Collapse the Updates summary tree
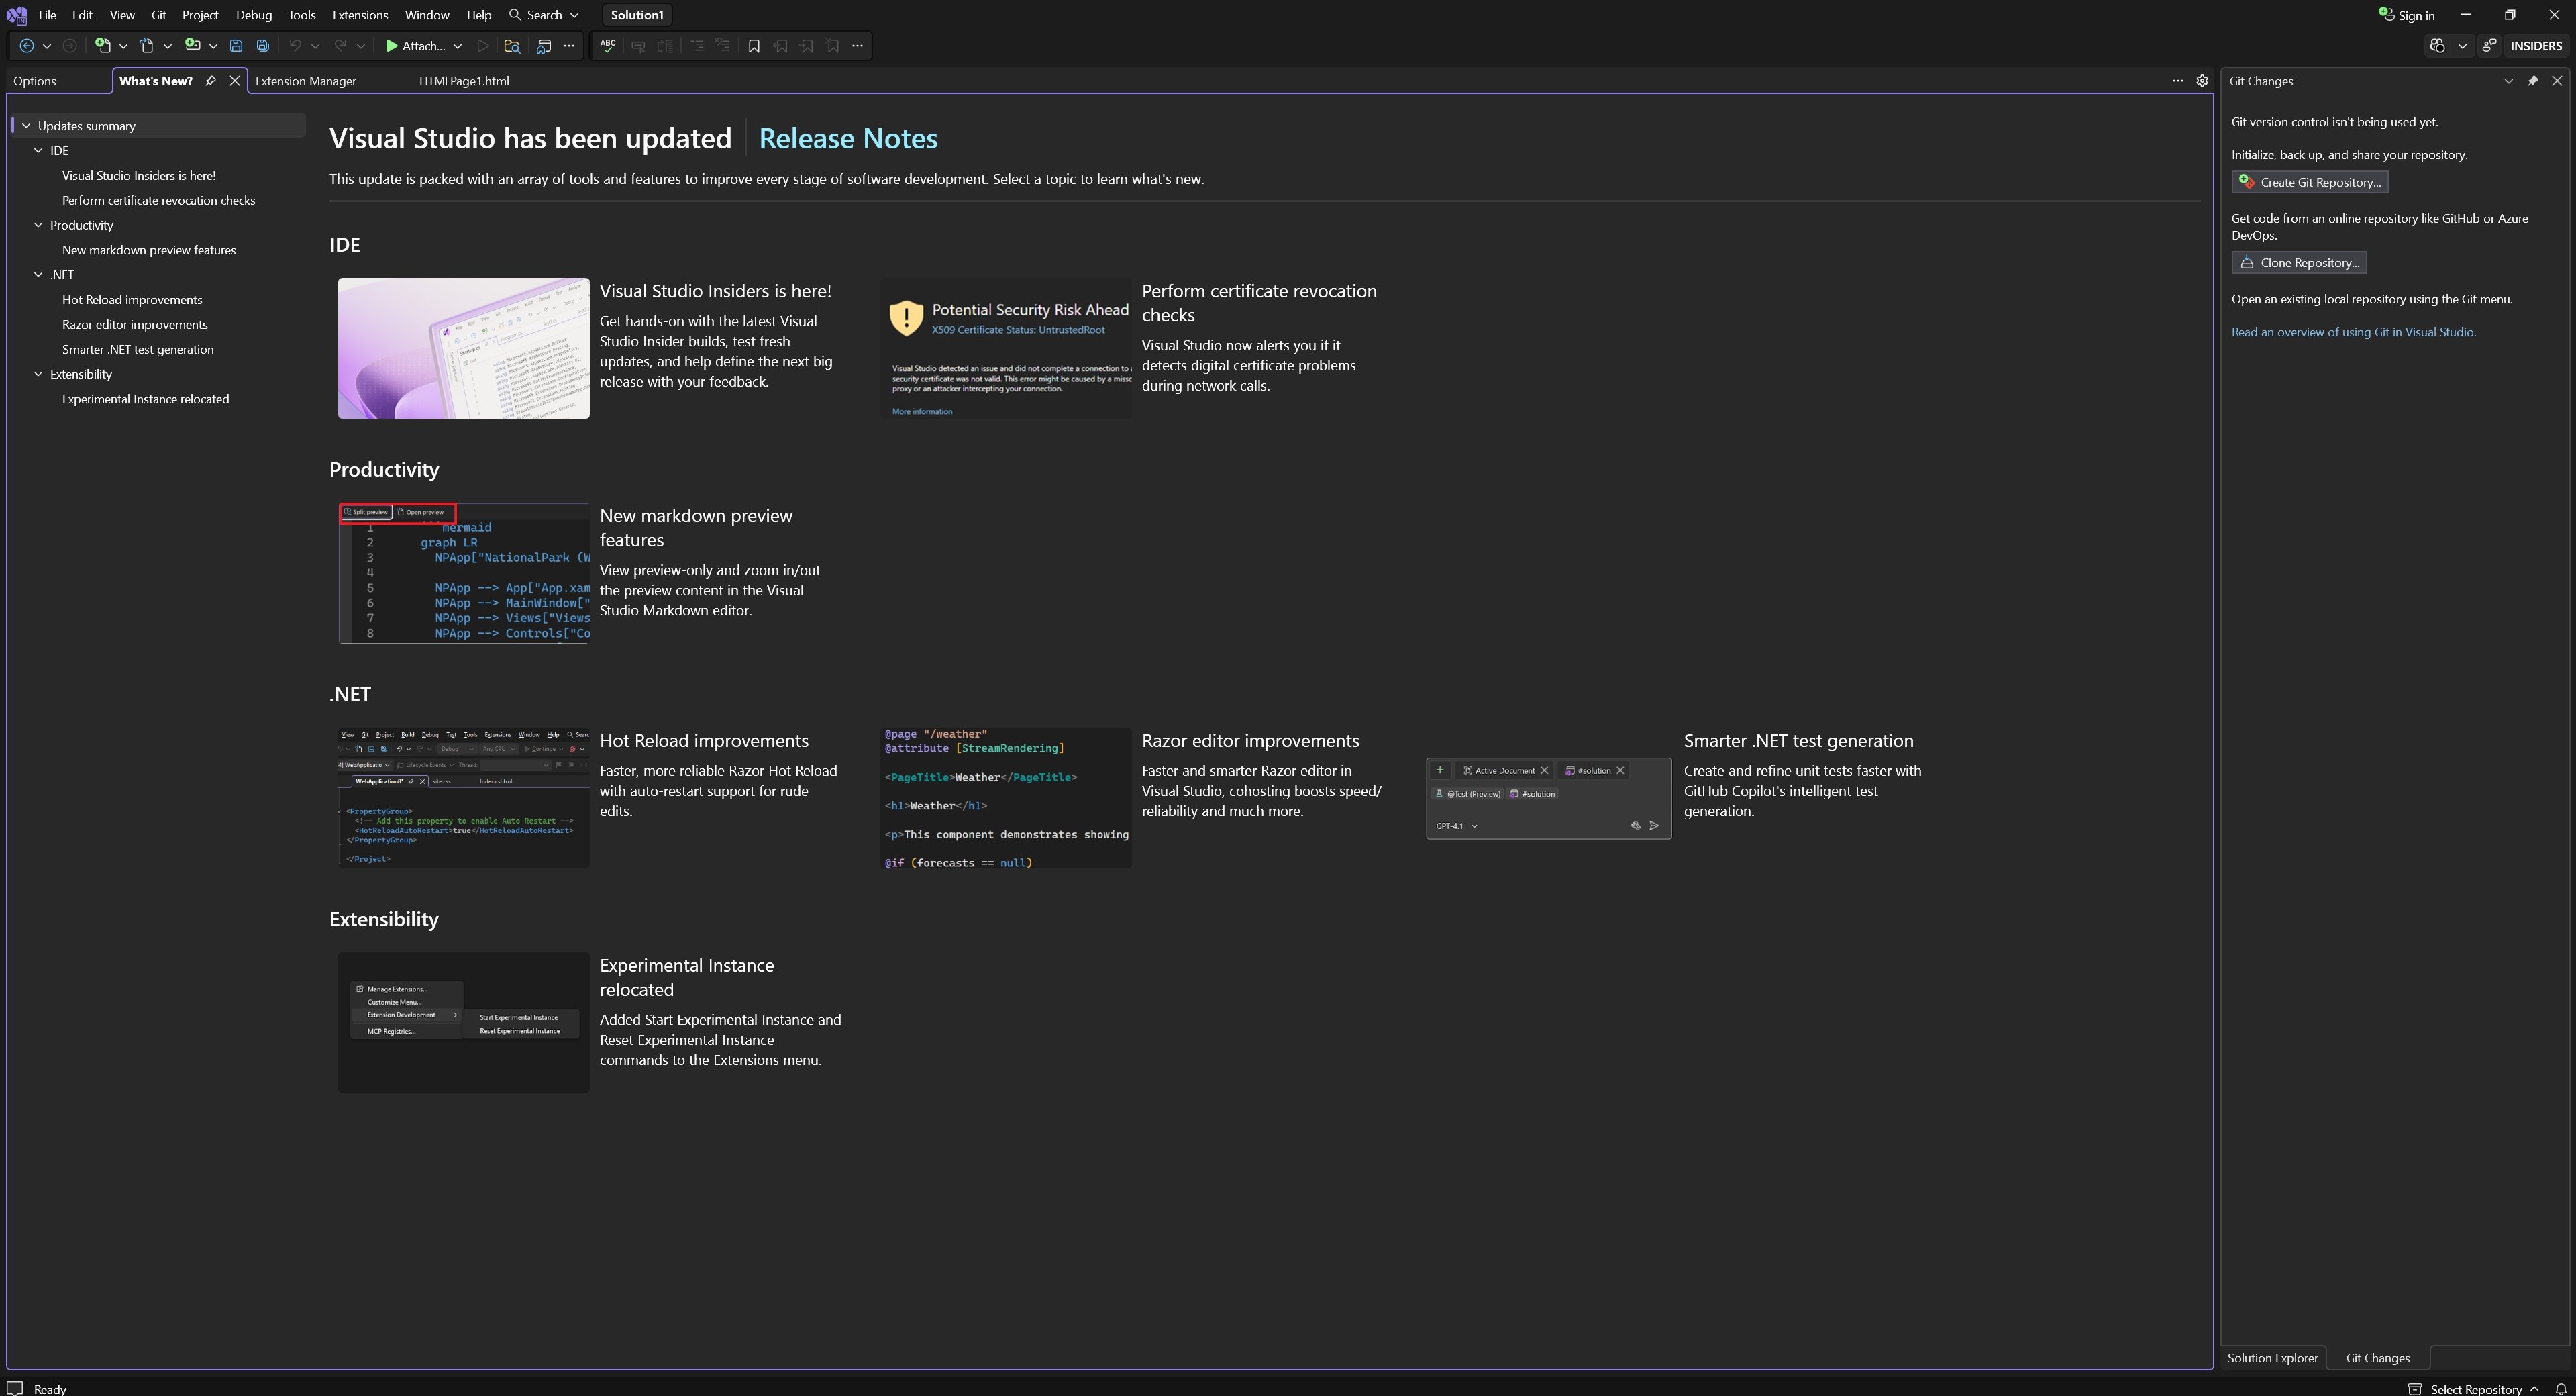This screenshot has height=1396, width=2576. click(x=26, y=125)
